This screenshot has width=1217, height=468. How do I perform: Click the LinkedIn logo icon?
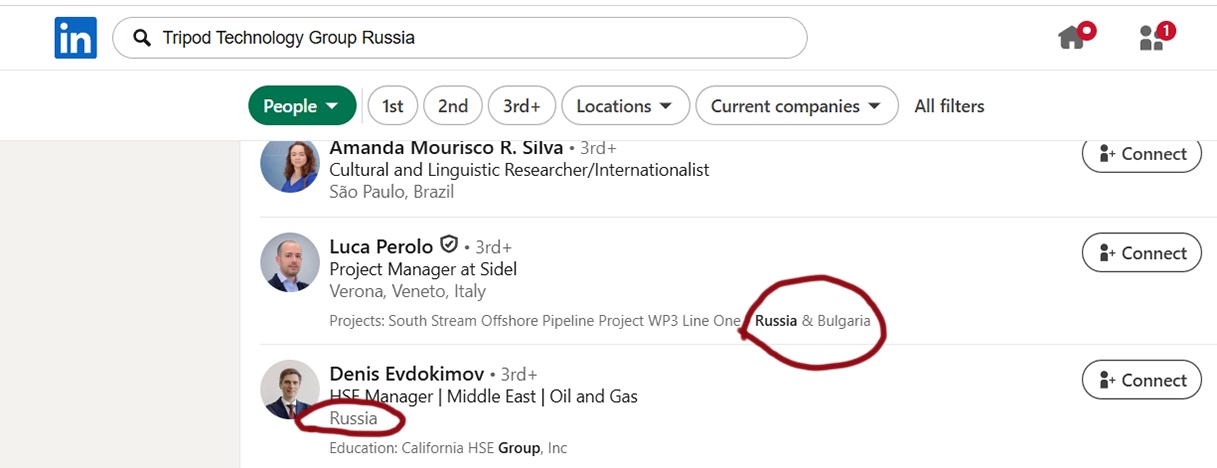[75, 38]
